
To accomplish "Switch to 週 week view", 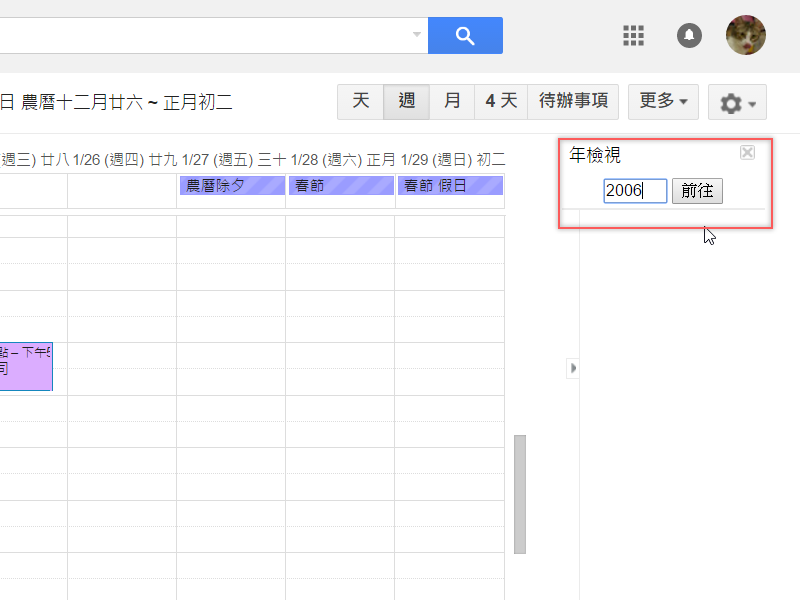I will tap(407, 101).
